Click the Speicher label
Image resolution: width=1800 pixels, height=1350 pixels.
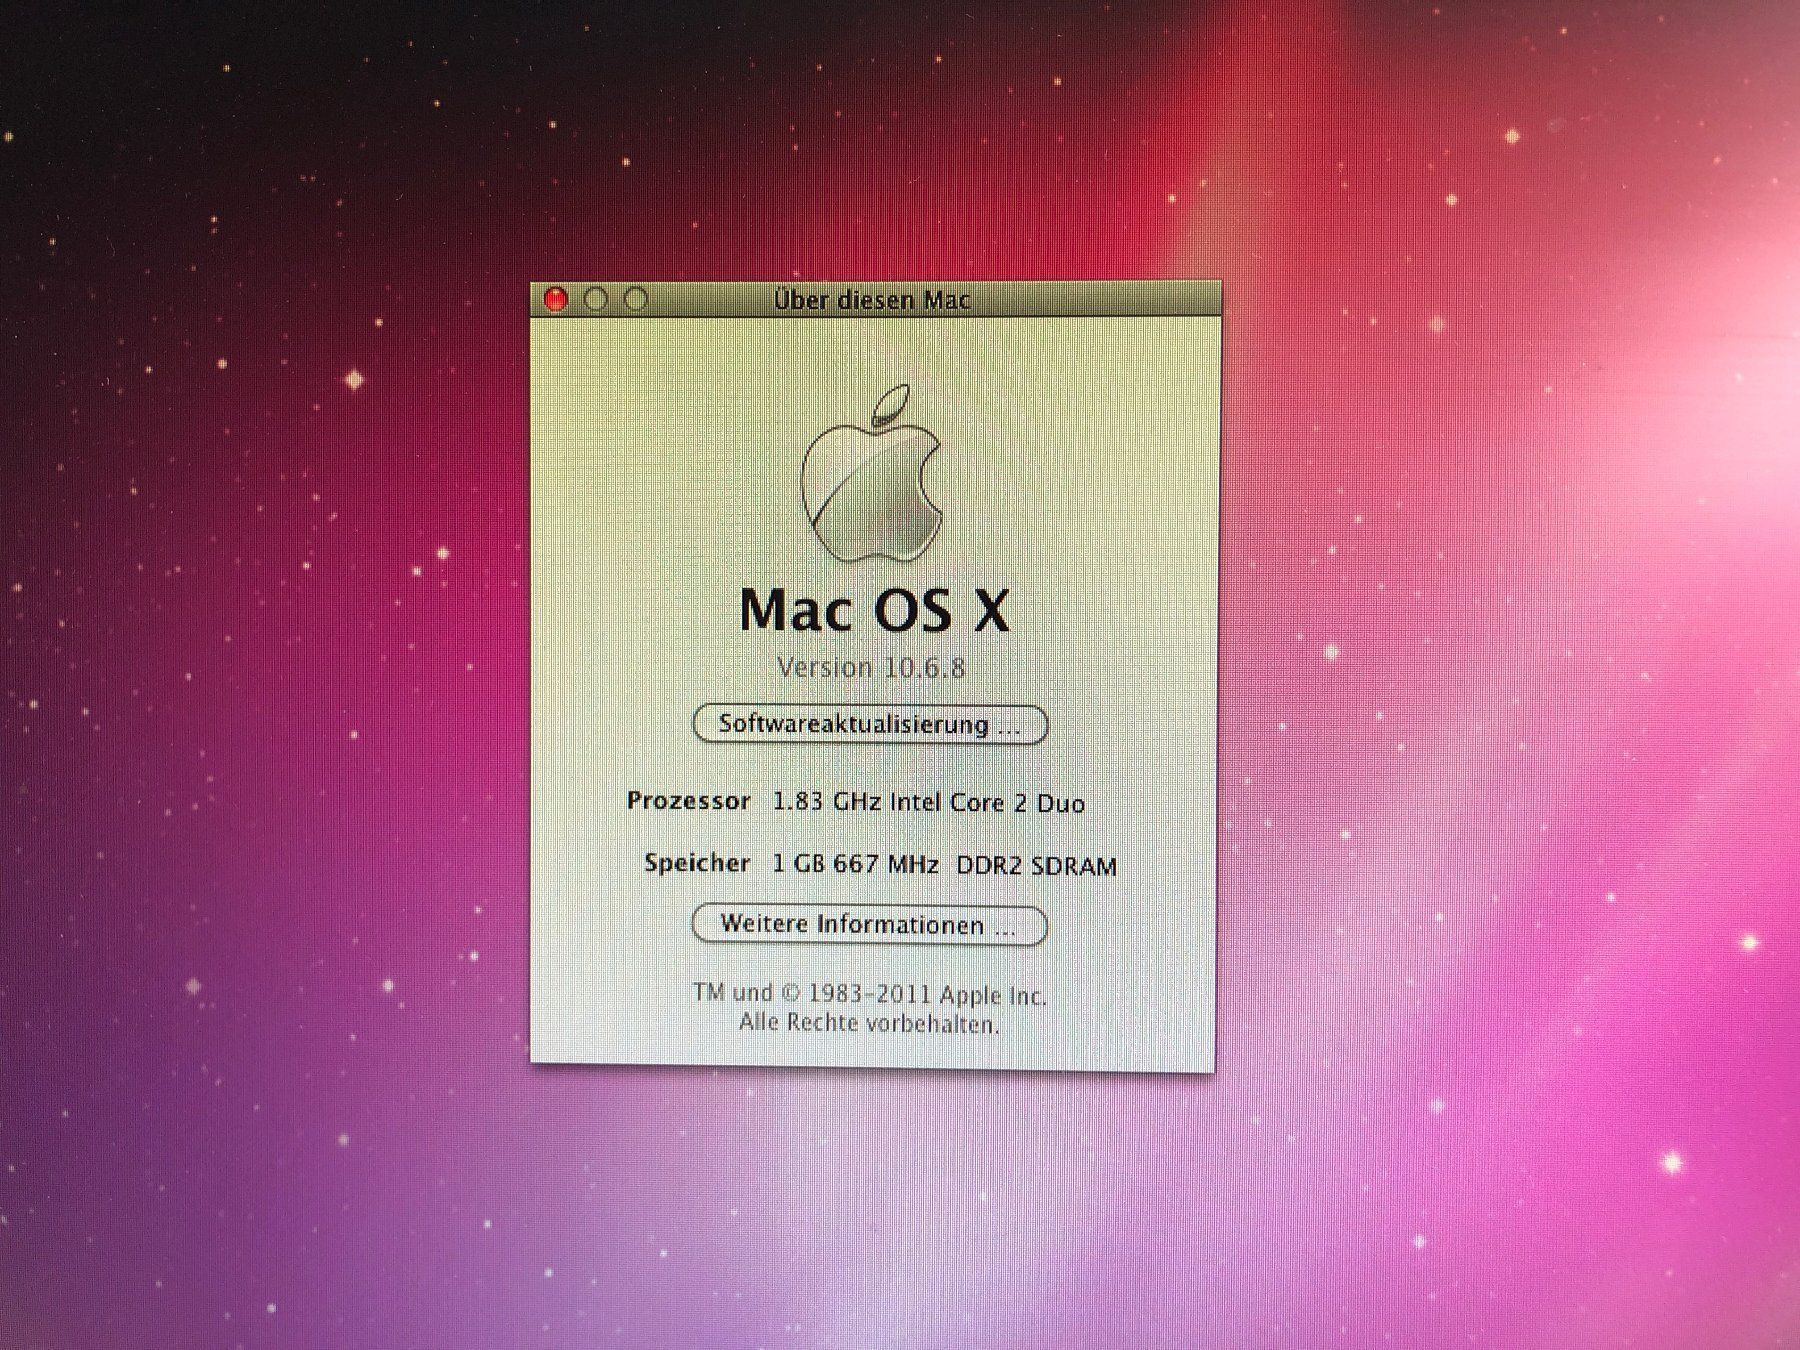click(x=698, y=863)
